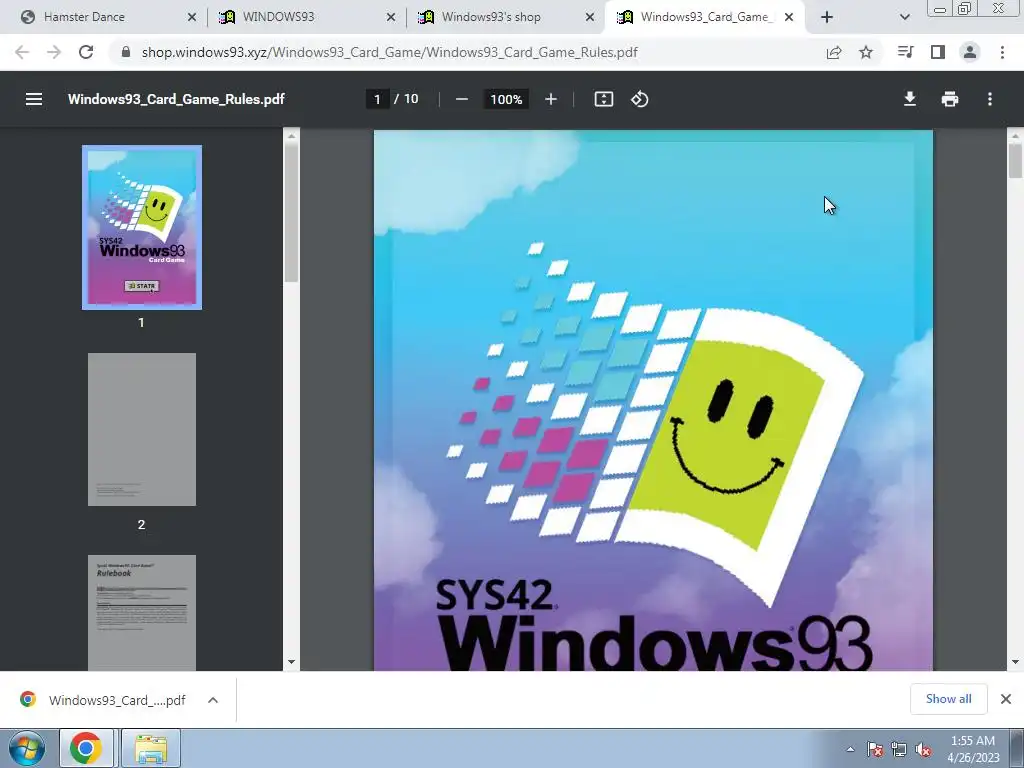Open the Chrome three-dot menu

pyautogui.click(x=1002, y=52)
